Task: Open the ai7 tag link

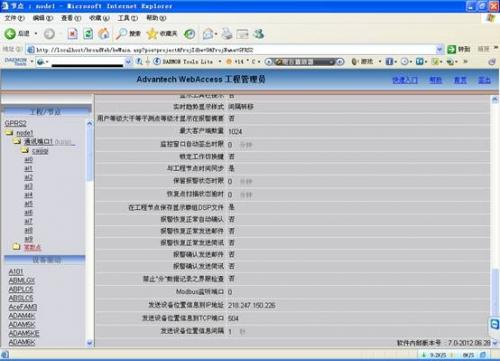Action: (29, 221)
